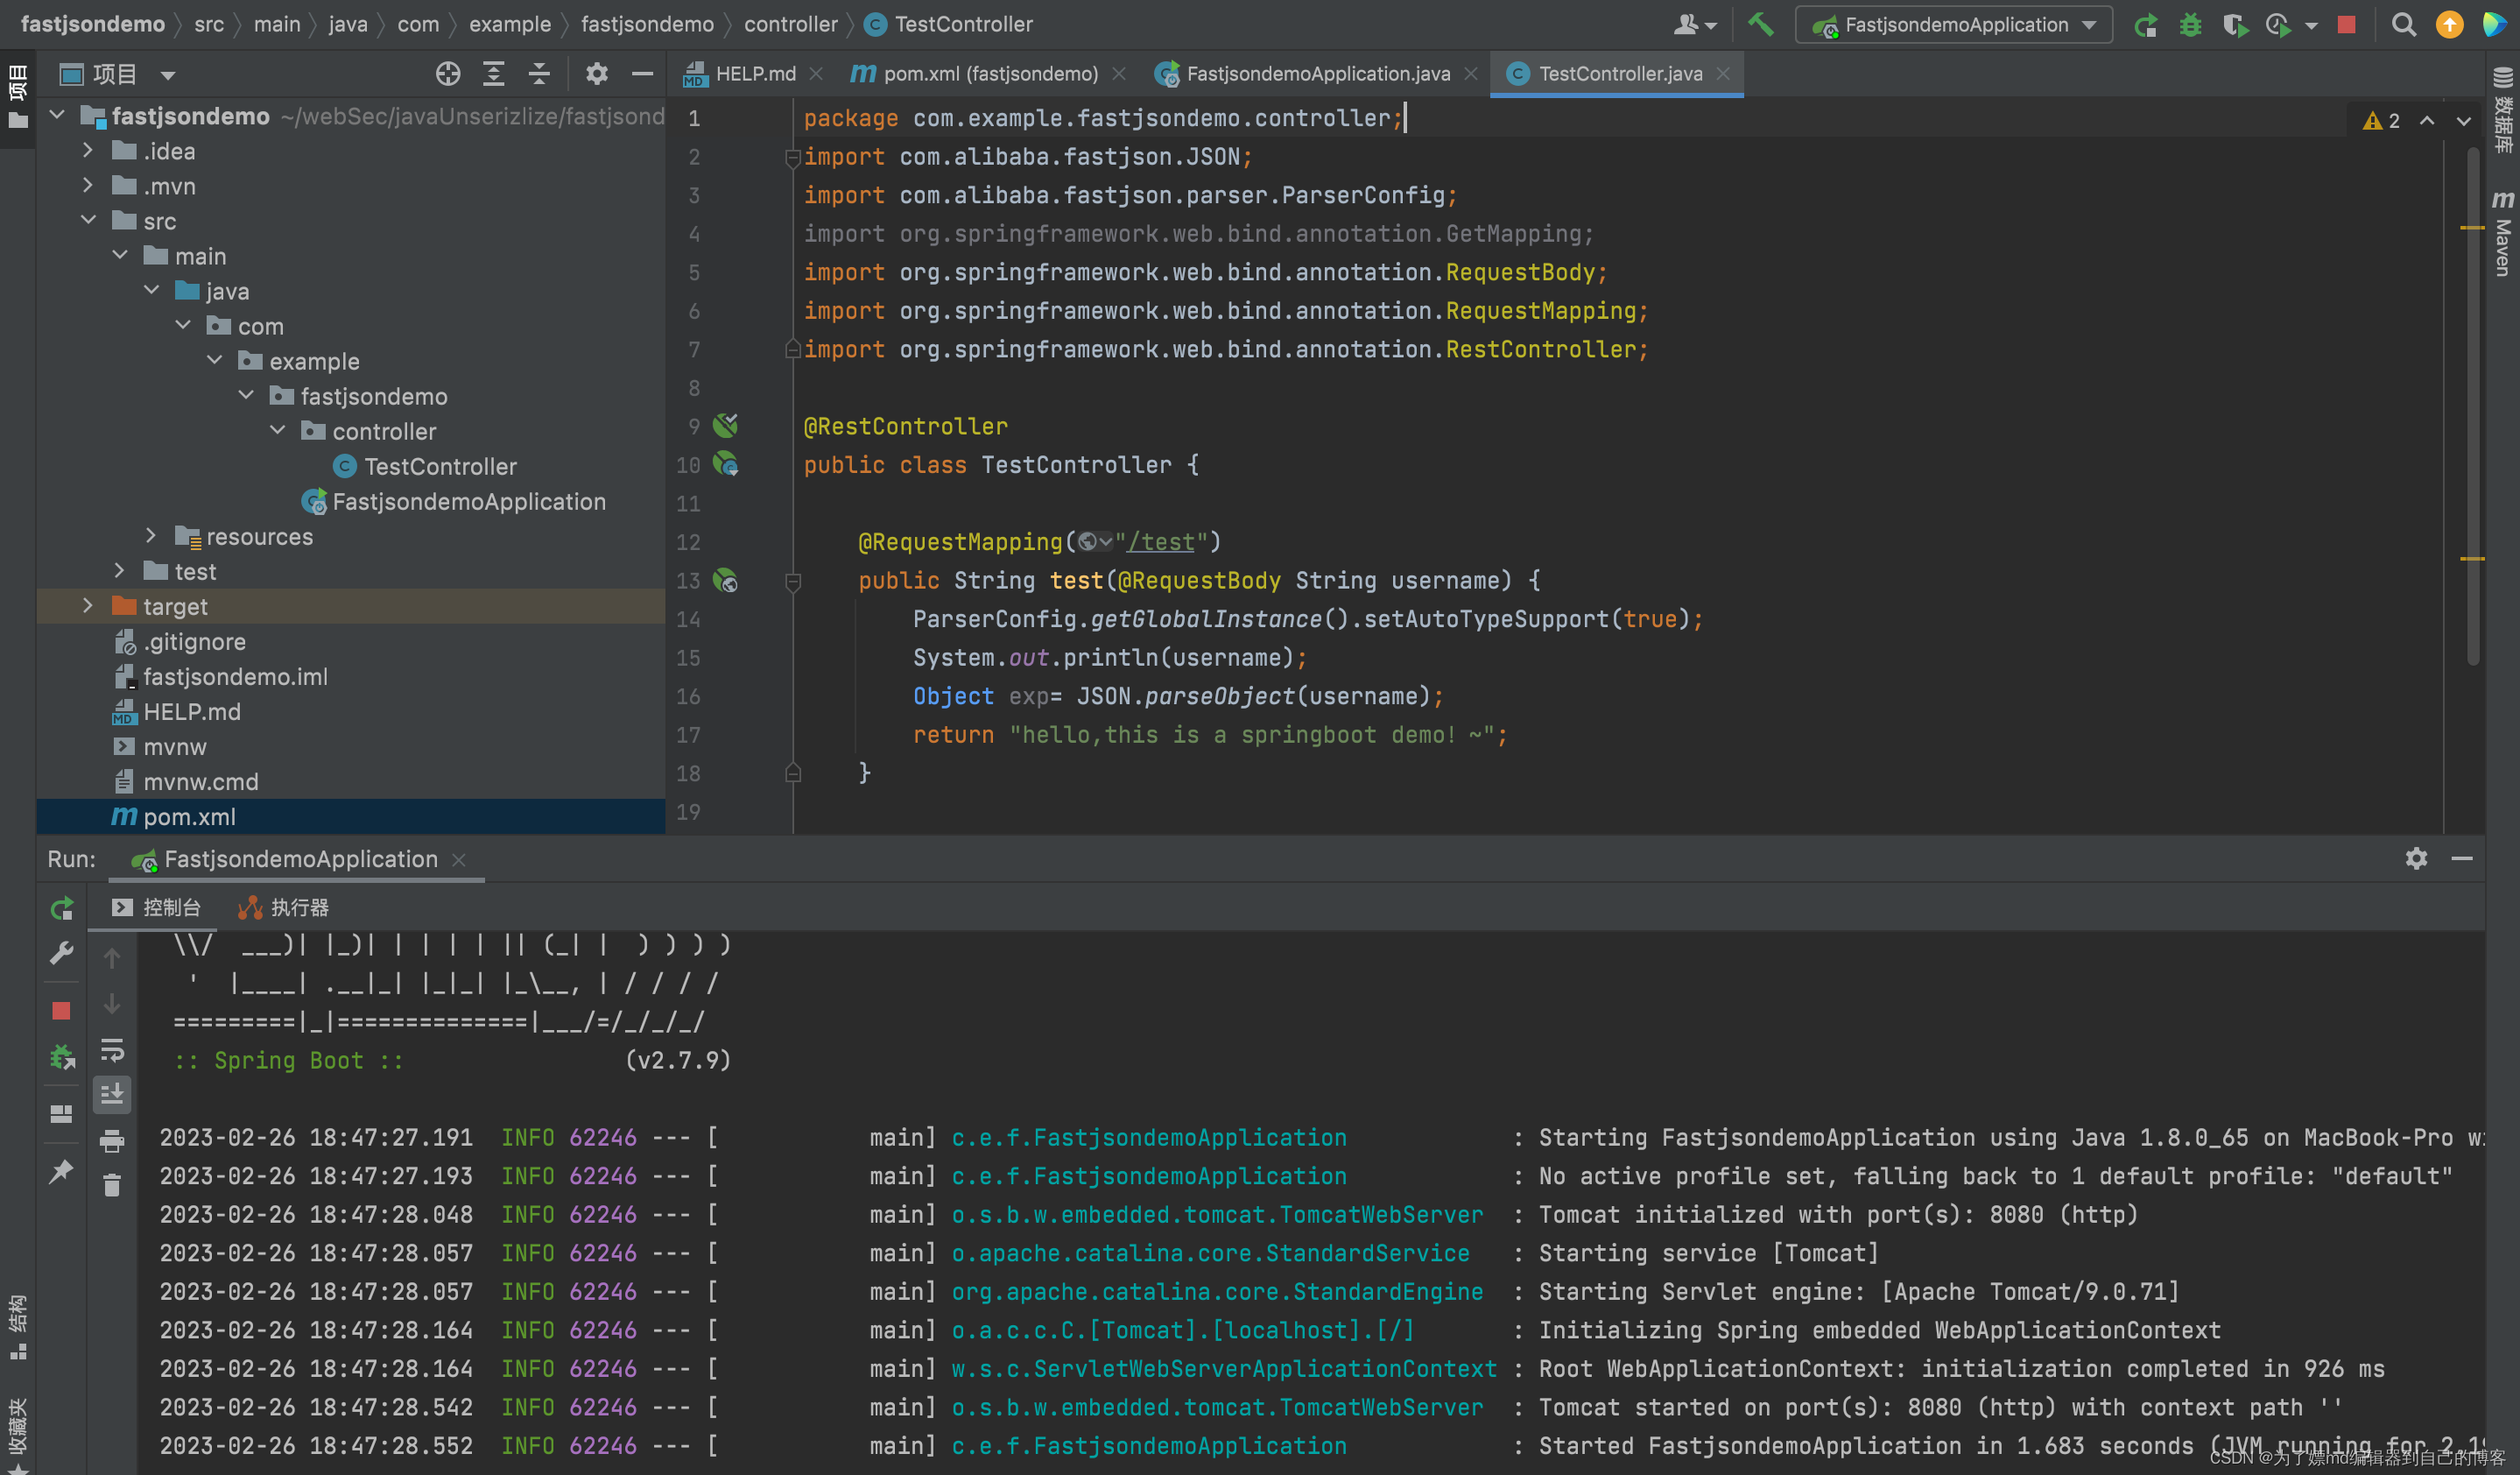Switch to HELP.md tab
The width and height of the screenshot is (2520, 1475).
pos(754,74)
